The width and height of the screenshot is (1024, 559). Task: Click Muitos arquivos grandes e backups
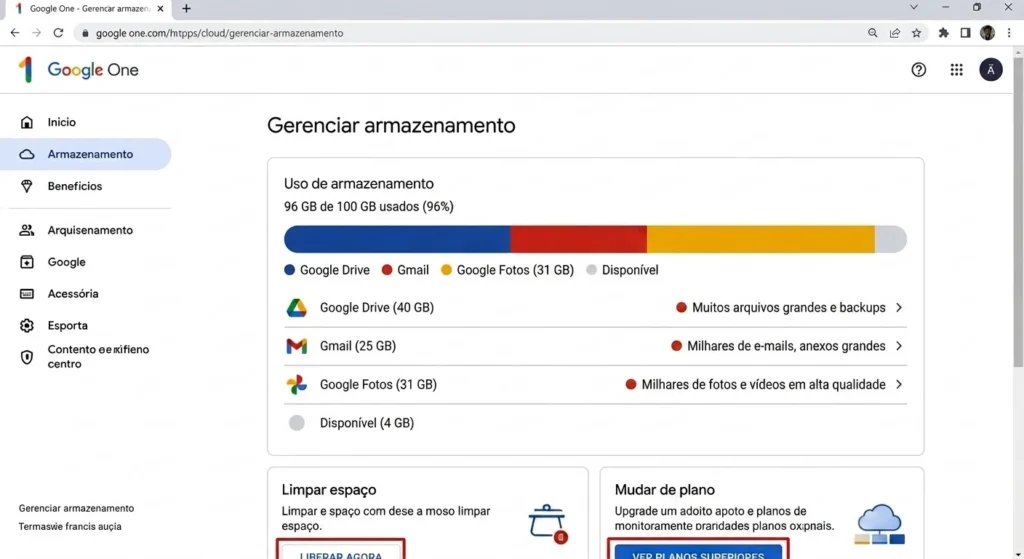click(788, 308)
